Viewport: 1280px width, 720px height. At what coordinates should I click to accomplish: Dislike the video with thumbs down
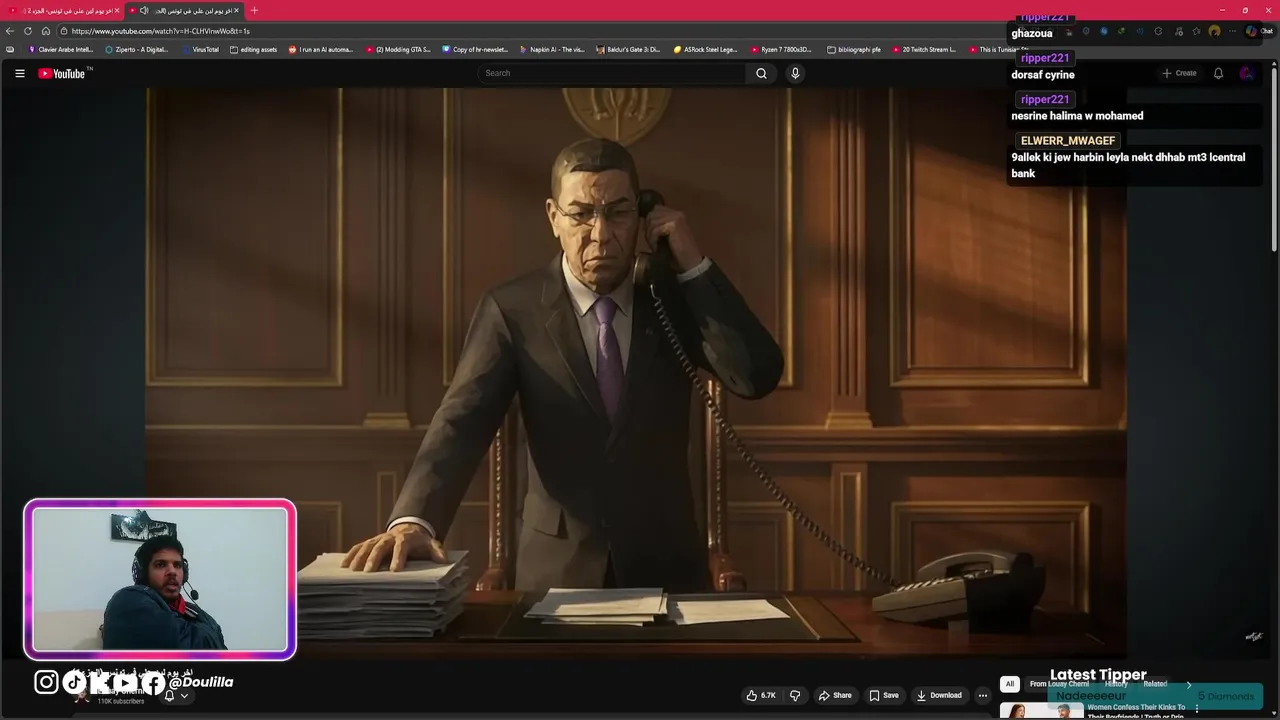coord(795,695)
